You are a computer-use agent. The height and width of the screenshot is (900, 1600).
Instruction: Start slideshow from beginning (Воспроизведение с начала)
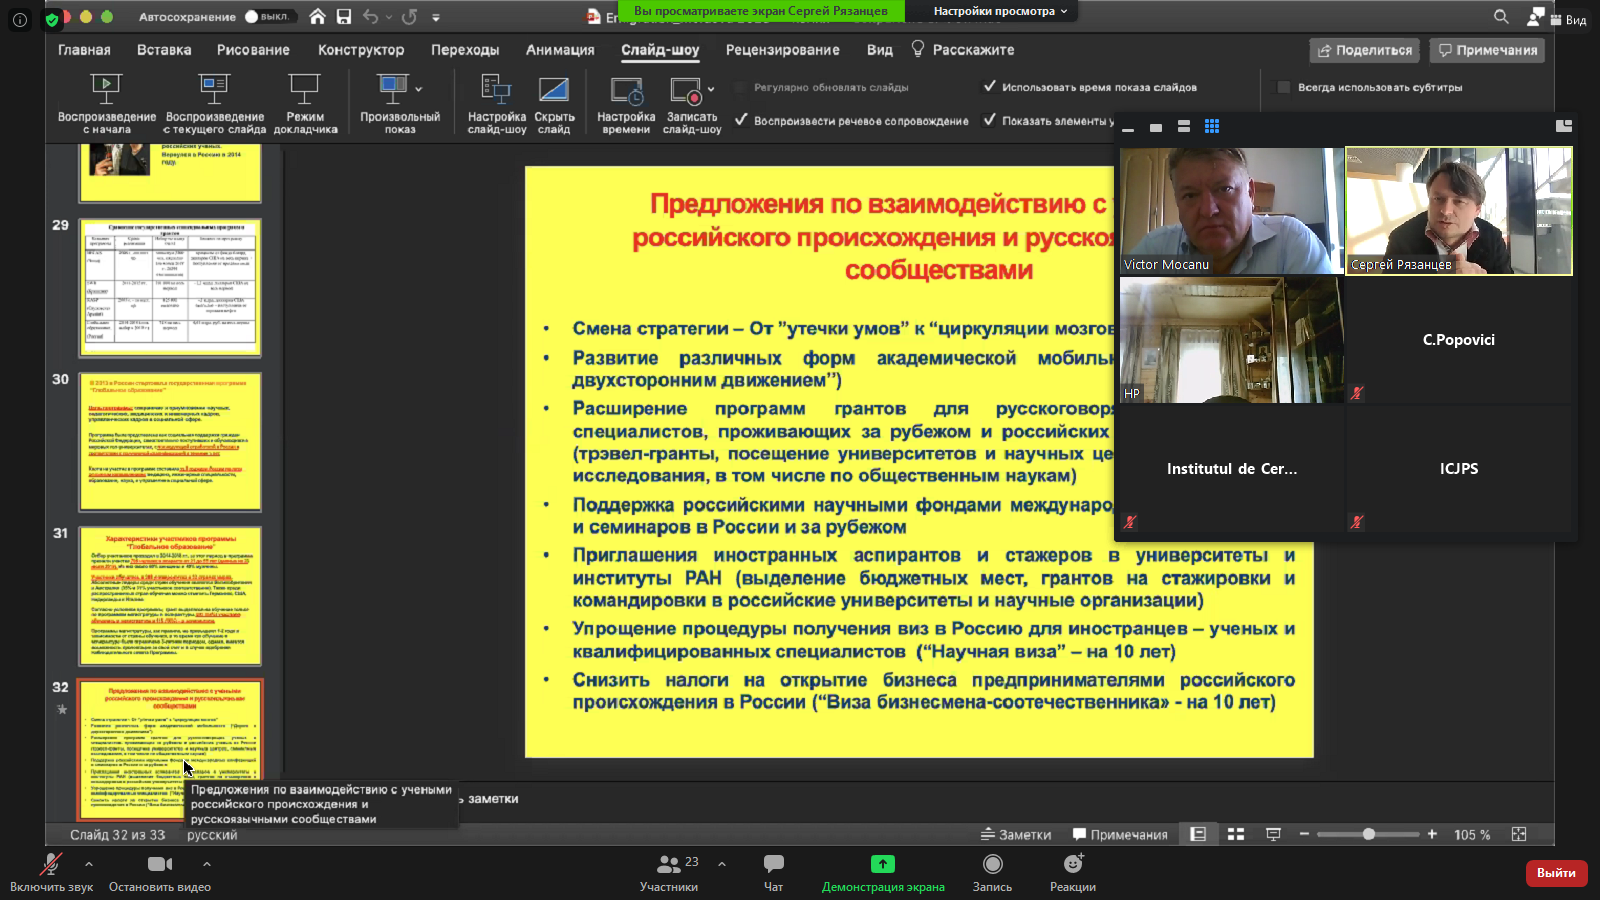click(106, 103)
